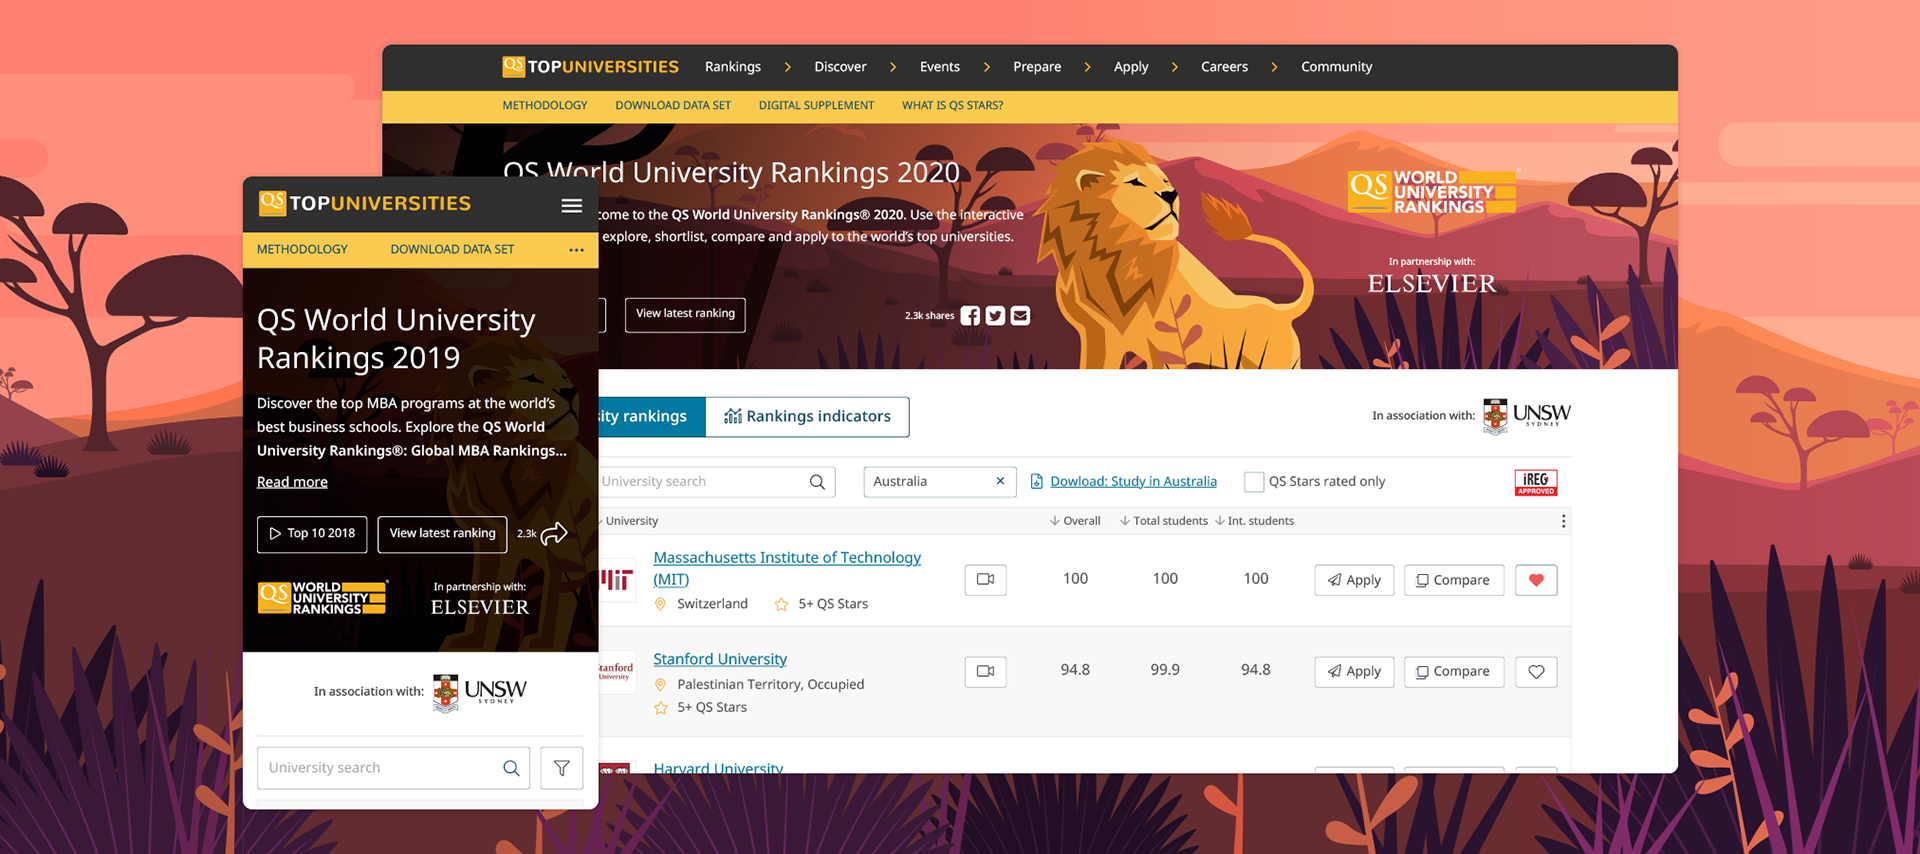Open the Stanford University link

[720, 660]
